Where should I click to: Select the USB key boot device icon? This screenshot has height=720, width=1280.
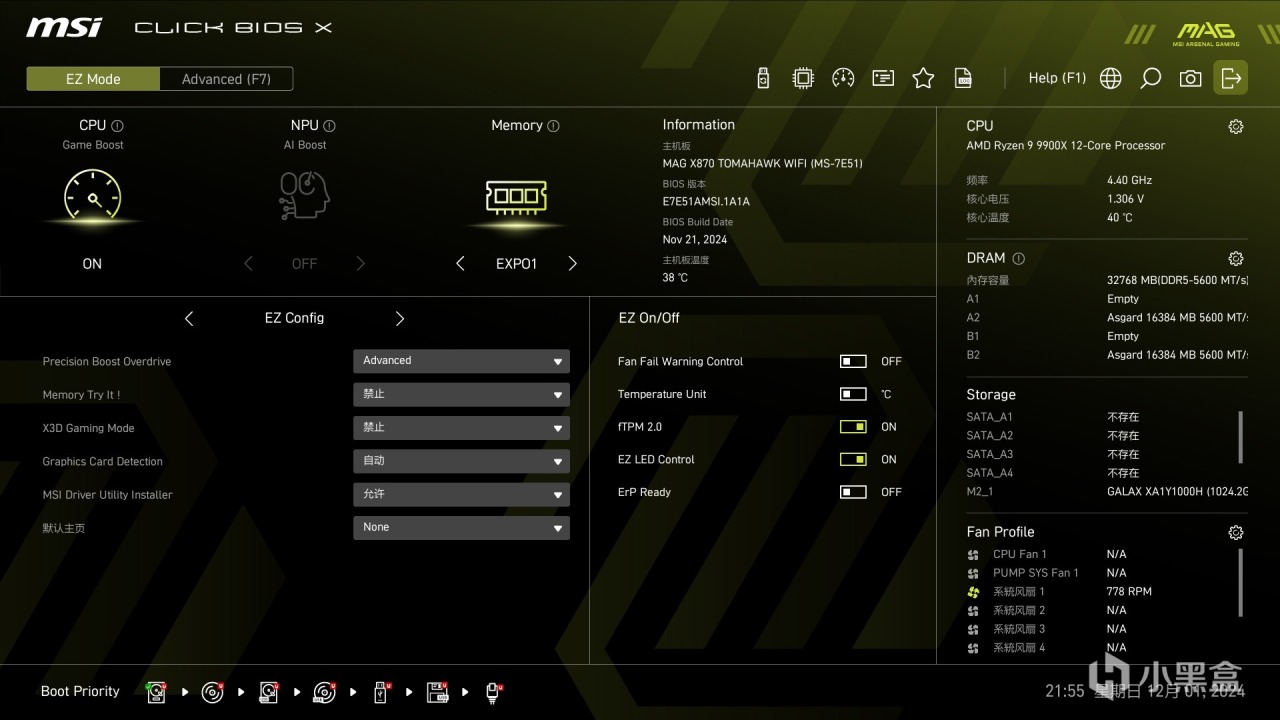pos(381,691)
